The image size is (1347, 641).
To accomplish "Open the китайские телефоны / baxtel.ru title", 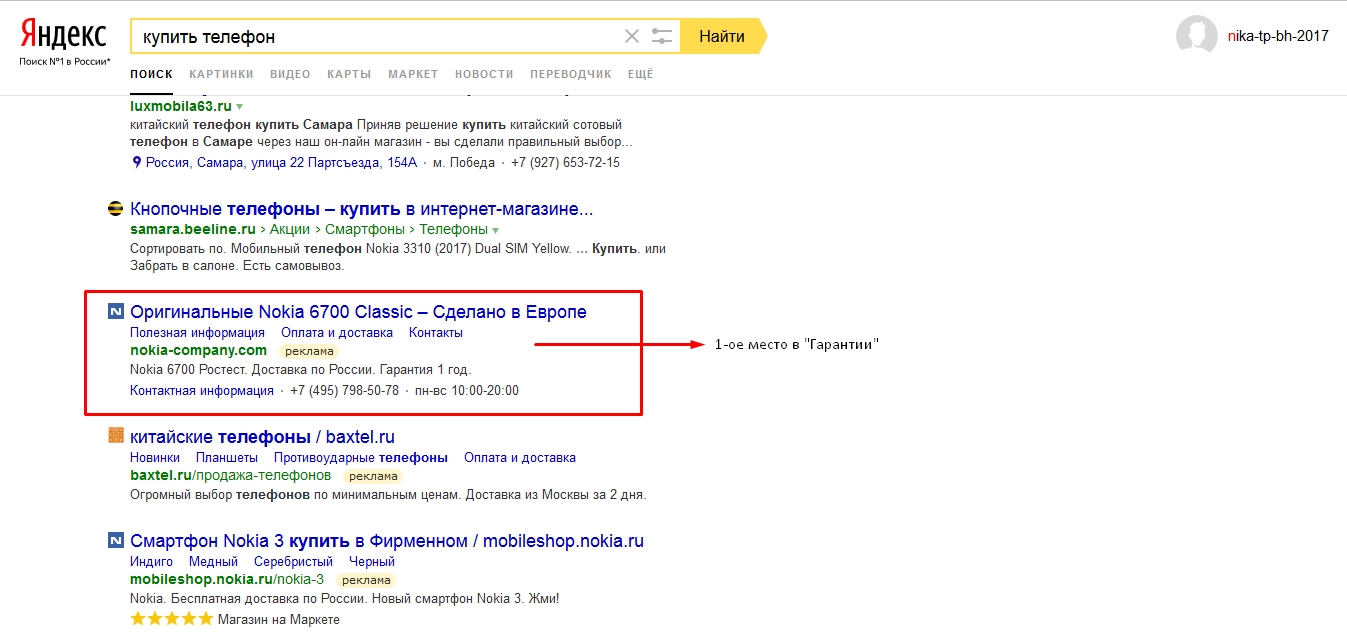I will (x=262, y=437).
